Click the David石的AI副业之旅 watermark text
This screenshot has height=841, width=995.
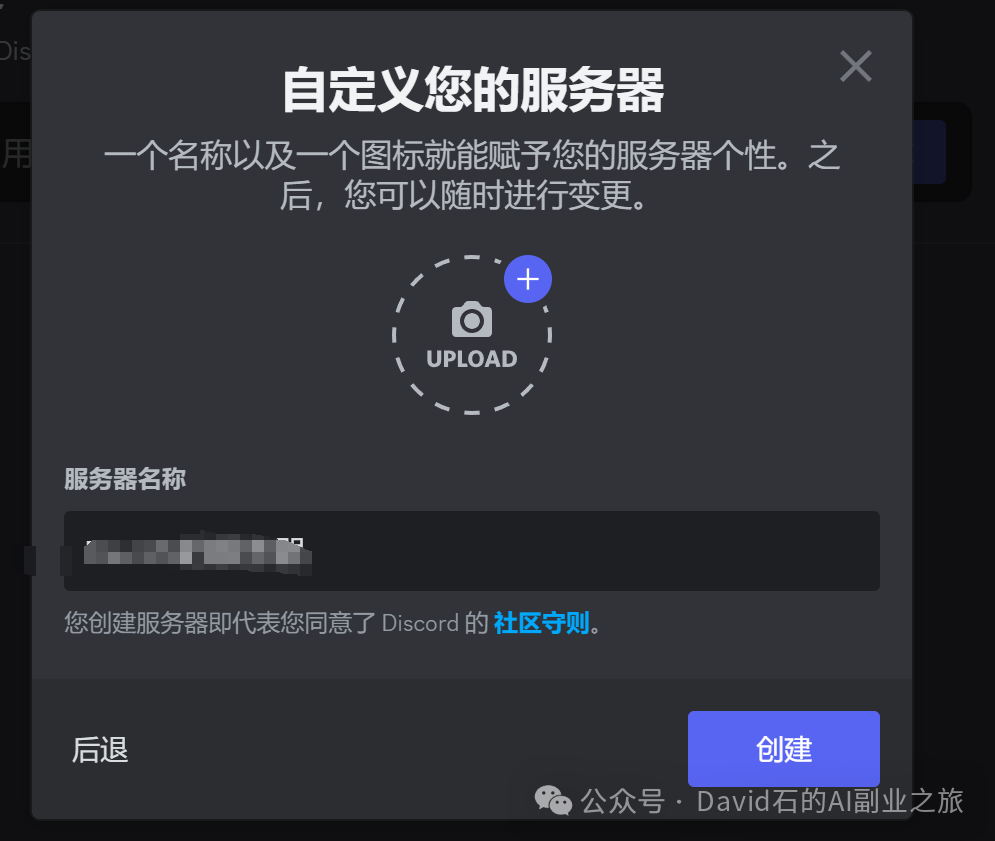click(x=830, y=801)
